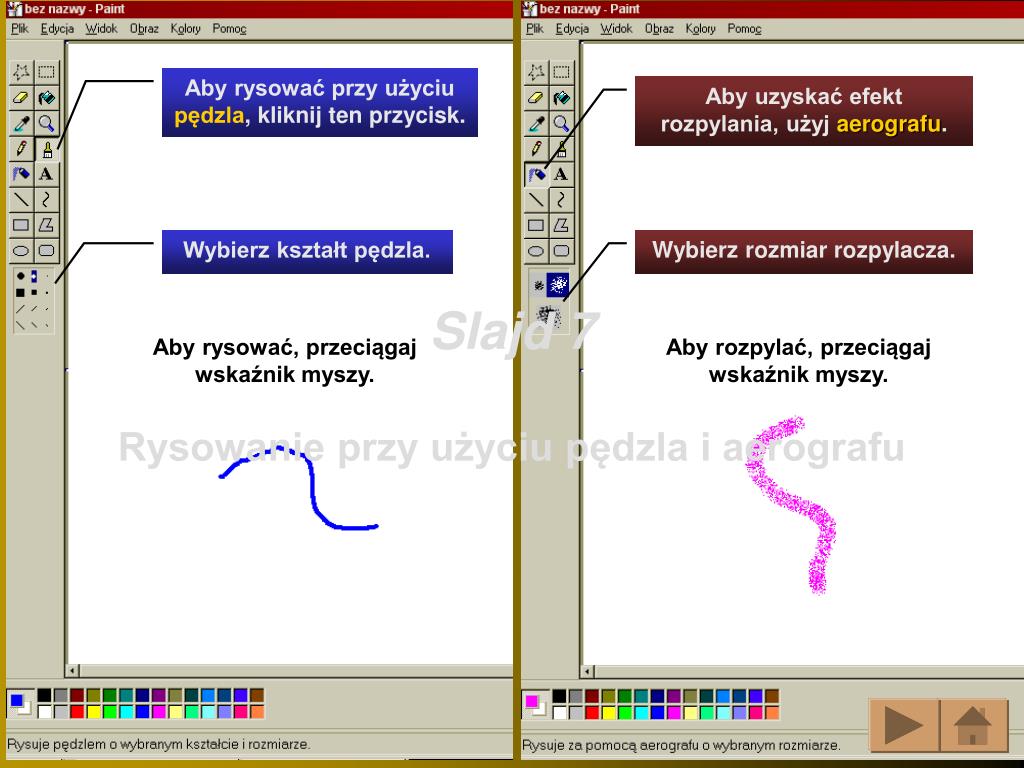Pick the Curve tool in right Paint window
Screen dimensions: 1024x768
pyautogui.click(x=562, y=199)
